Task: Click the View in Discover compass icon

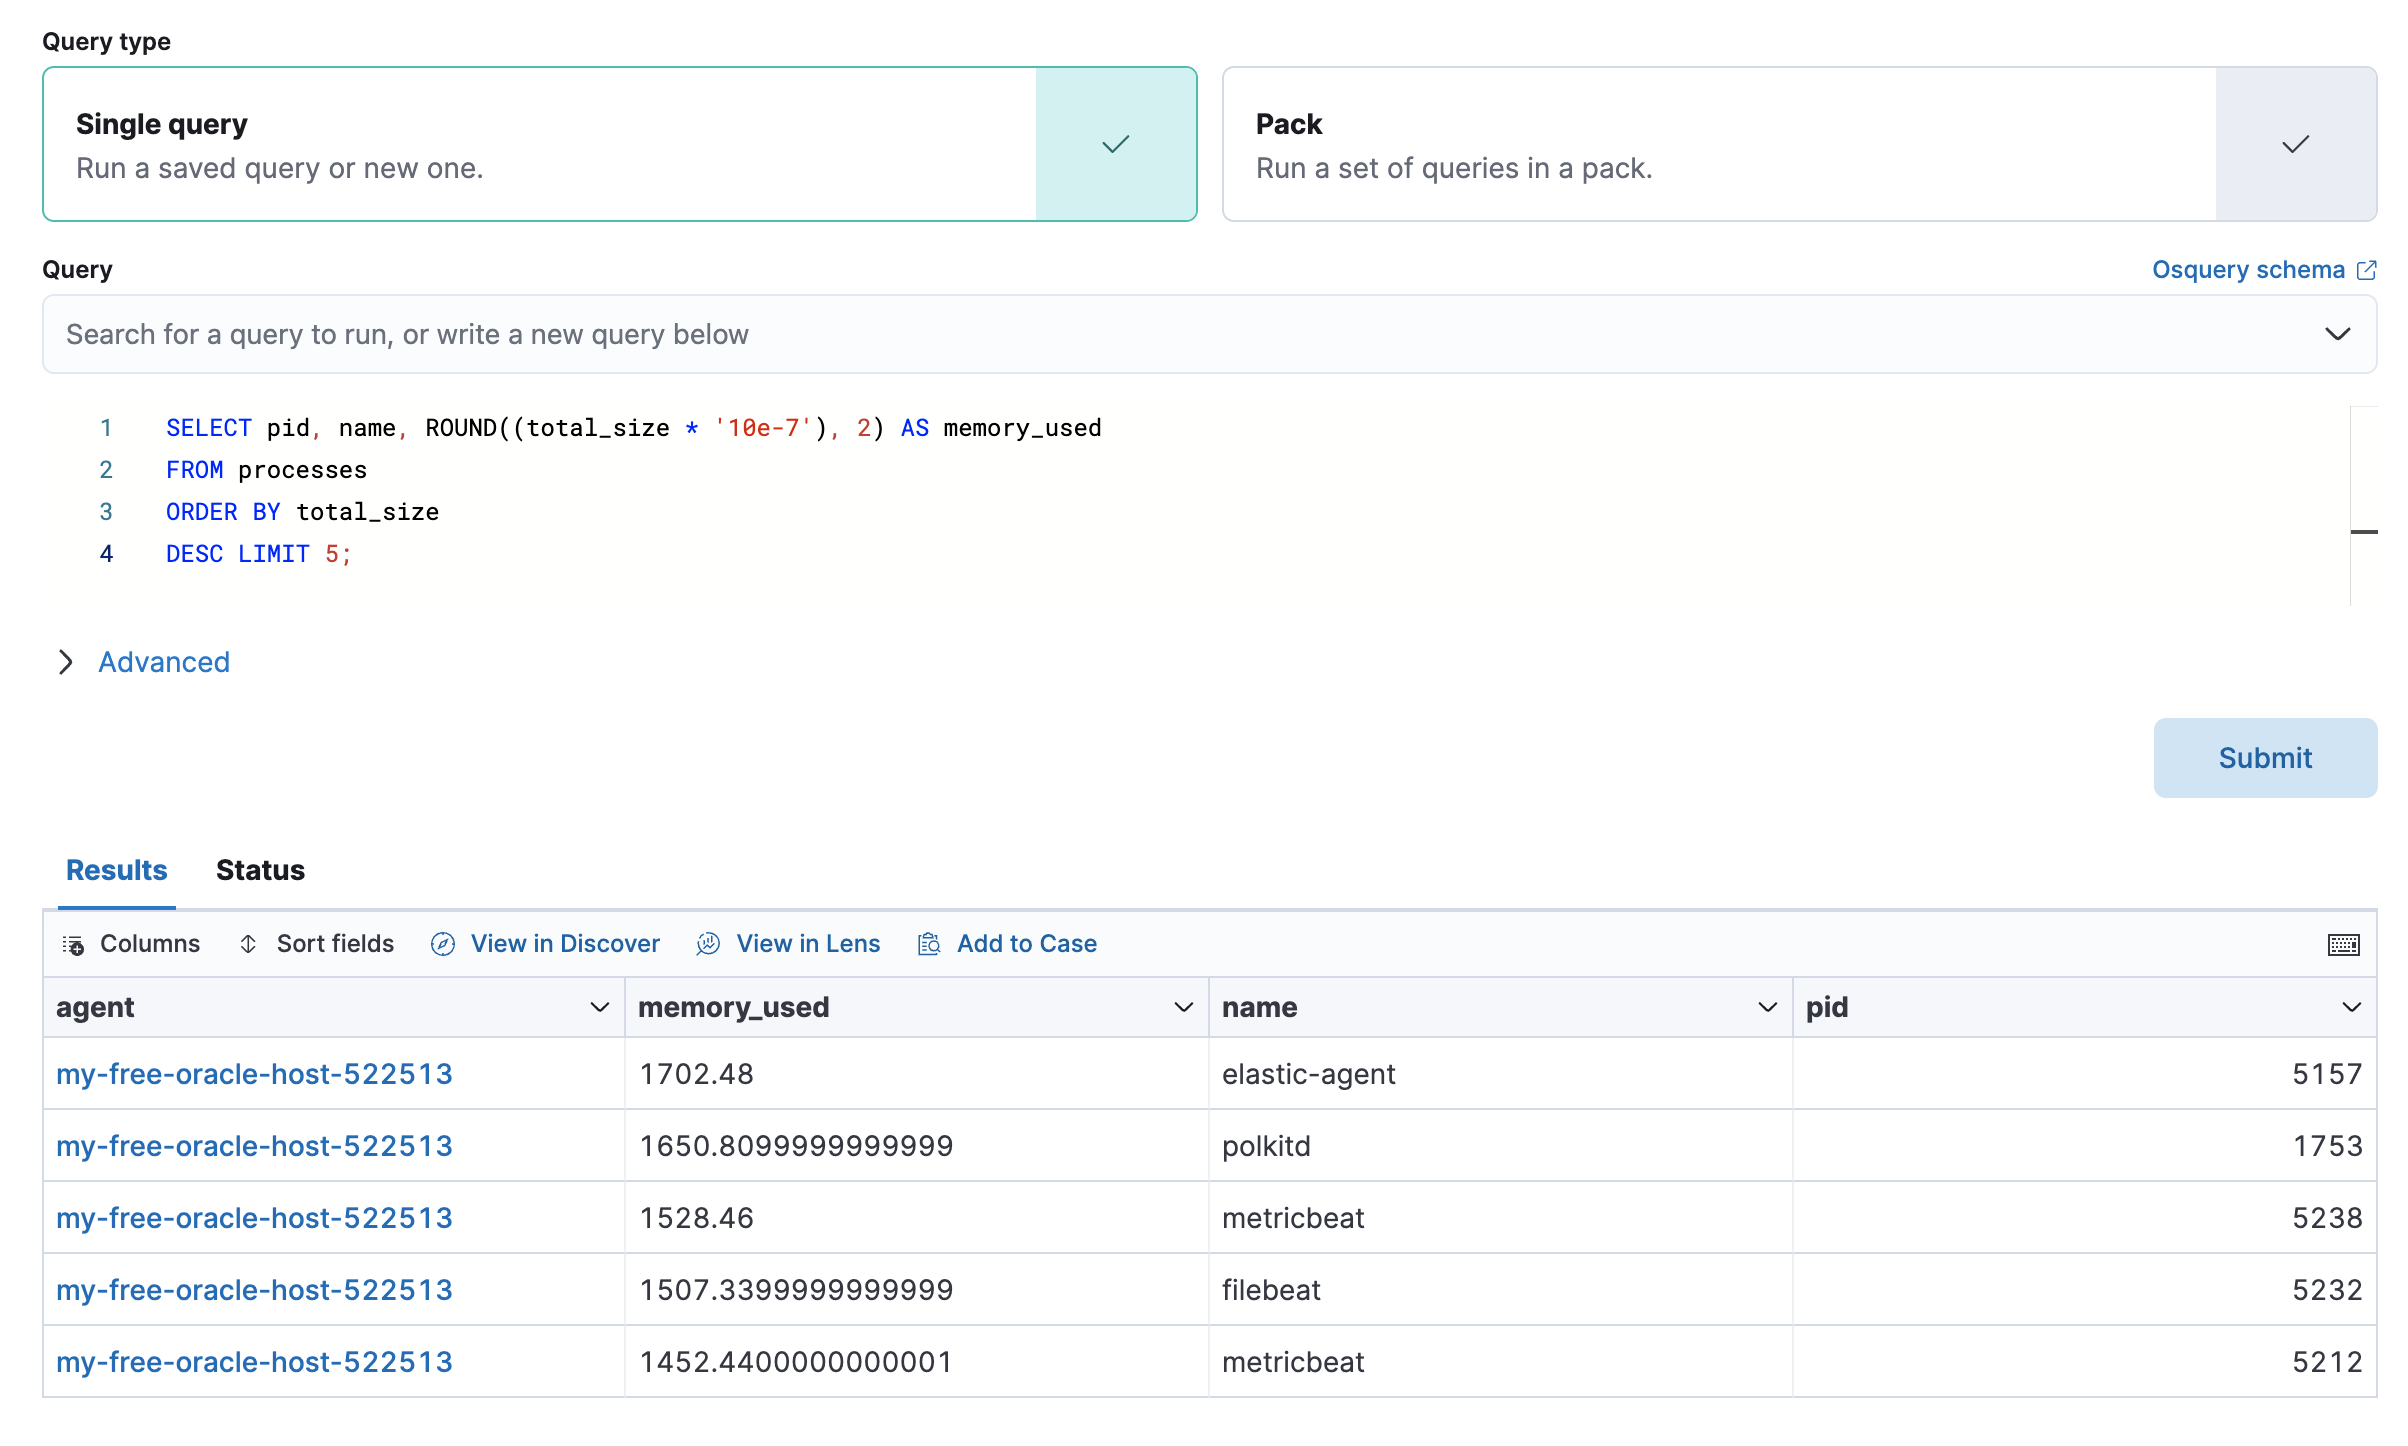Action: click(x=443, y=944)
